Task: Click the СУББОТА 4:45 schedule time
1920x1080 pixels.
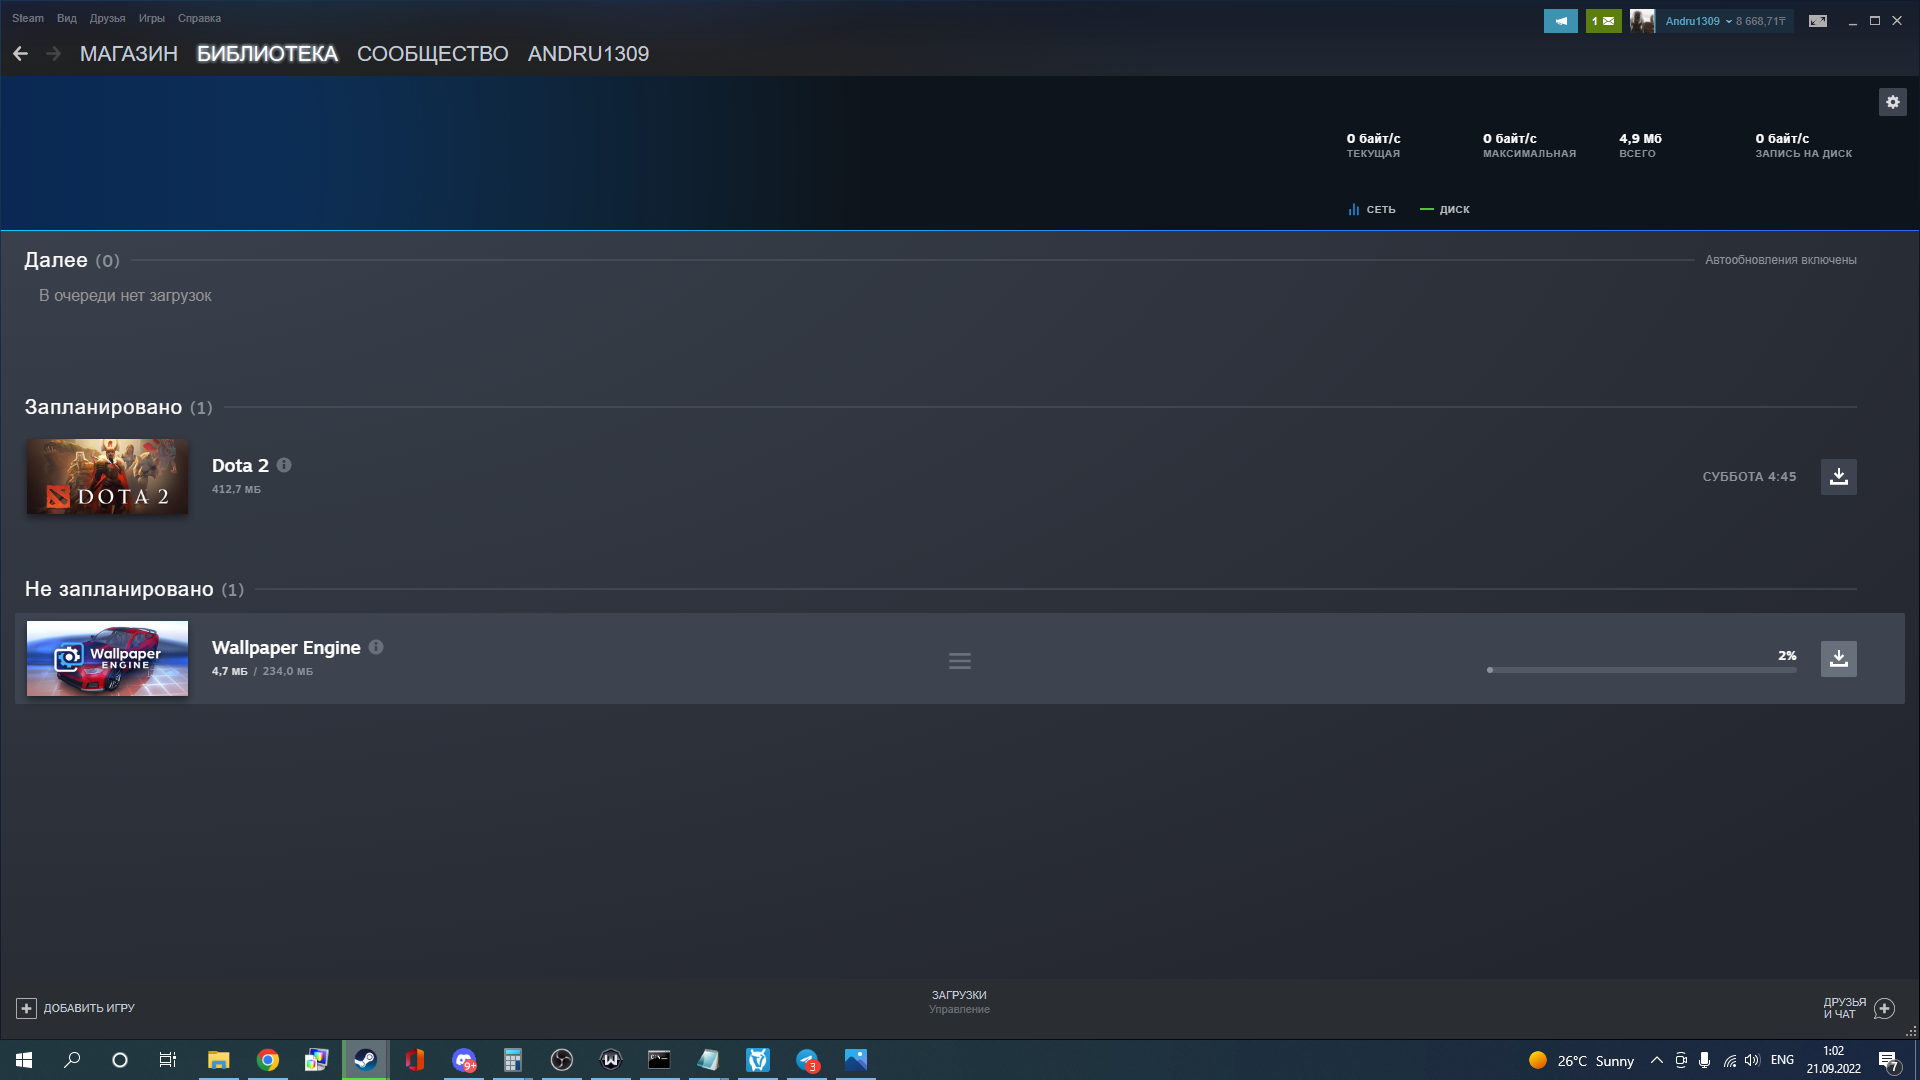Action: pyautogui.click(x=1749, y=477)
